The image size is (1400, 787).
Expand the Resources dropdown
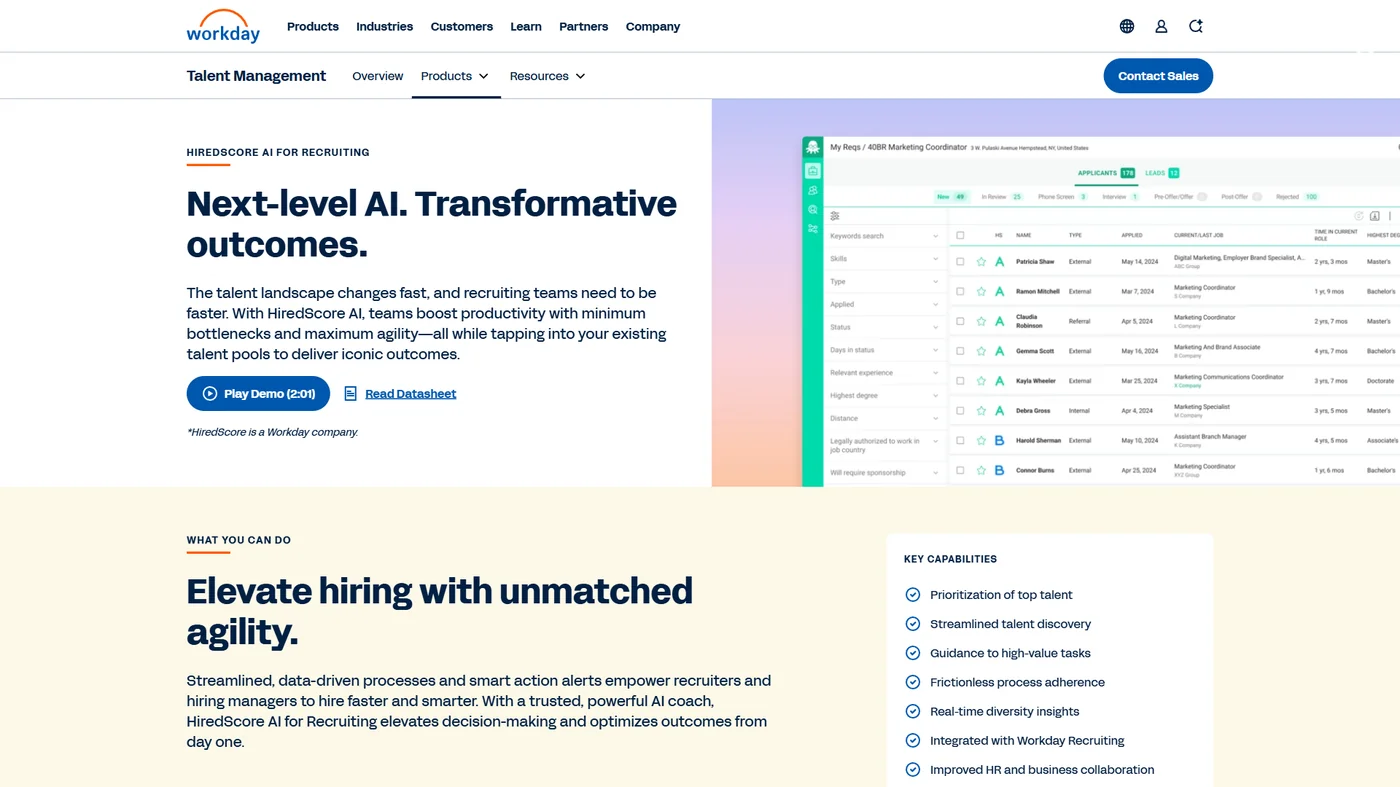(547, 76)
